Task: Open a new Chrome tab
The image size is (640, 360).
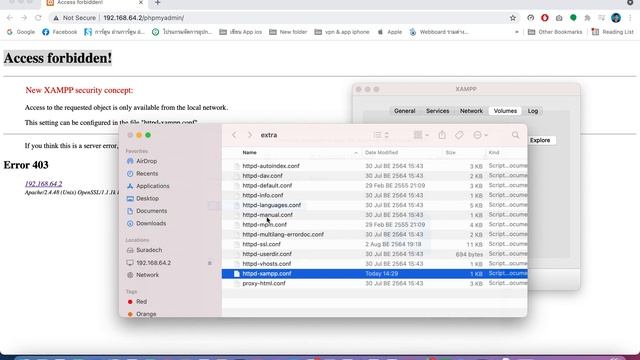Action: click(158, 3)
